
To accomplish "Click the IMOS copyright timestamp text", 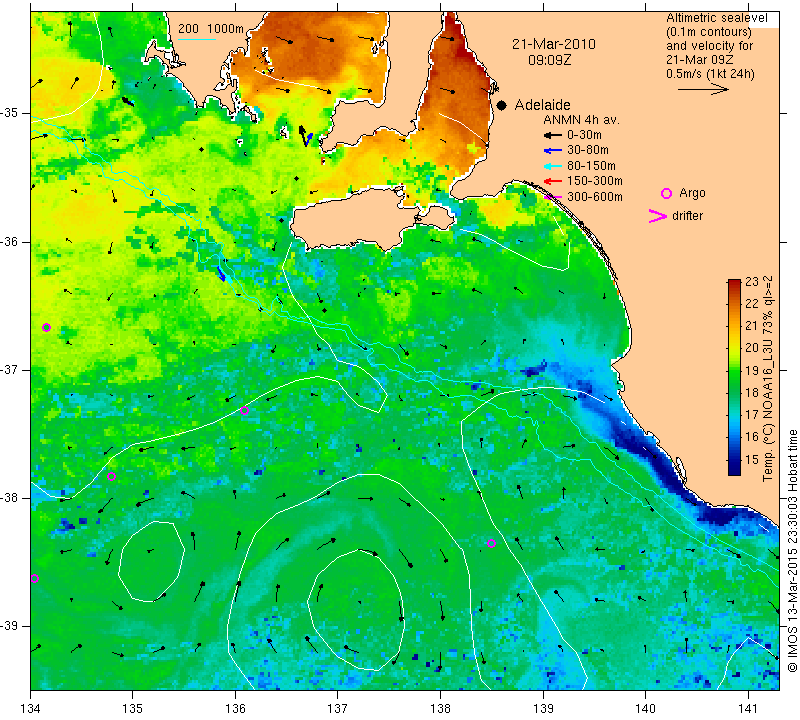I will [792, 551].
